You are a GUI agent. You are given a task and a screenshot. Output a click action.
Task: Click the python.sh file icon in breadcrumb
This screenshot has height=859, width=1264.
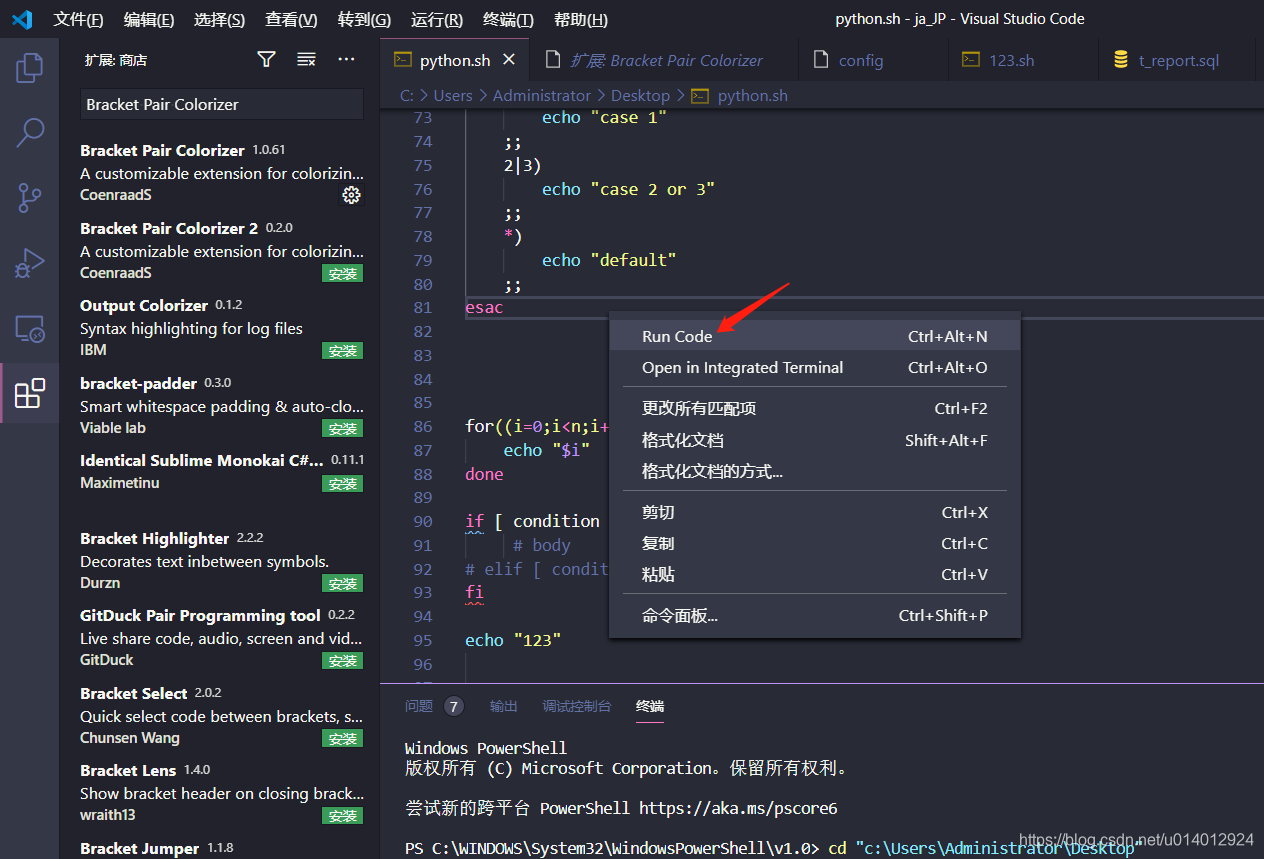pyautogui.click(x=700, y=96)
